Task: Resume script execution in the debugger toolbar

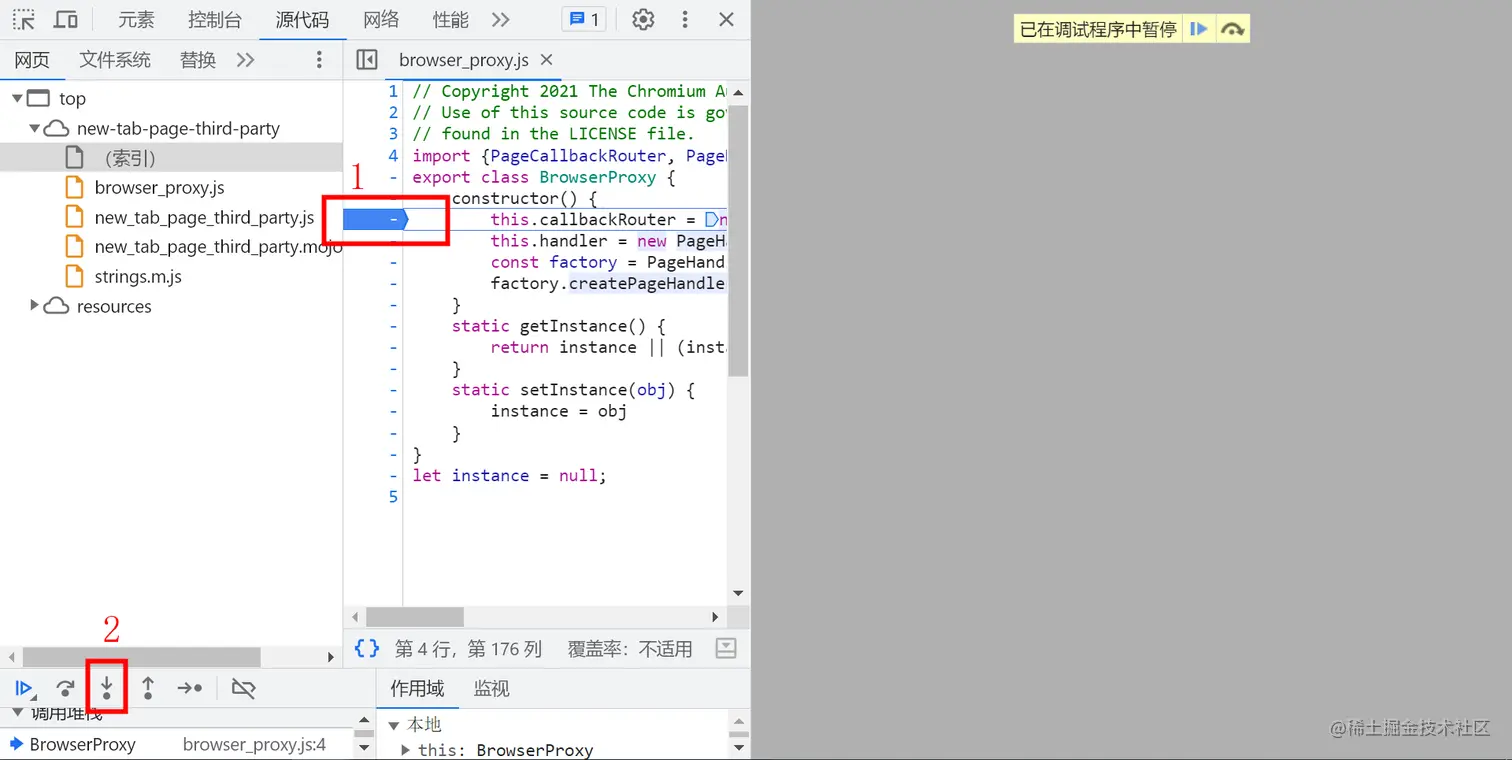Action: [x=24, y=688]
